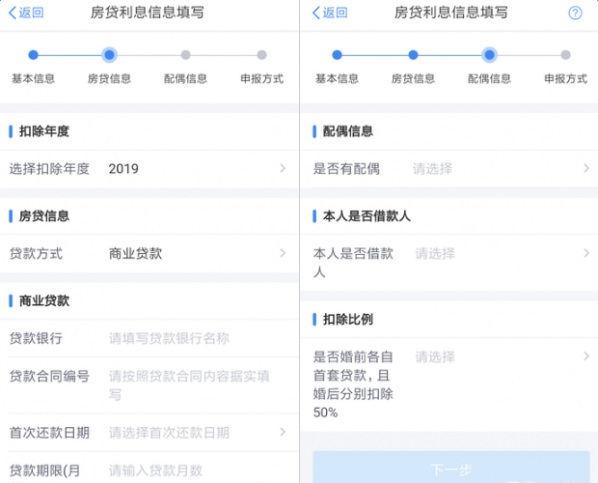Tap 请选择首次还款日期 placeholder text
The height and width of the screenshot is (483, 598).
(x=169, y=433)
